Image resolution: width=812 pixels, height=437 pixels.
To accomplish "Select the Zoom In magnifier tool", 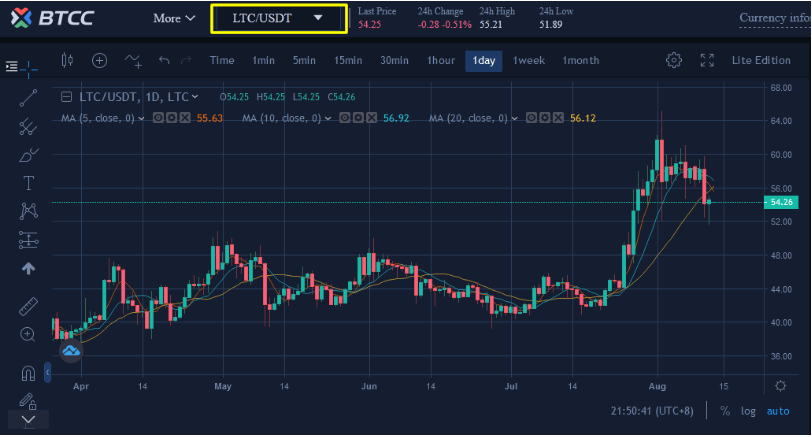I will click(27, 334).
